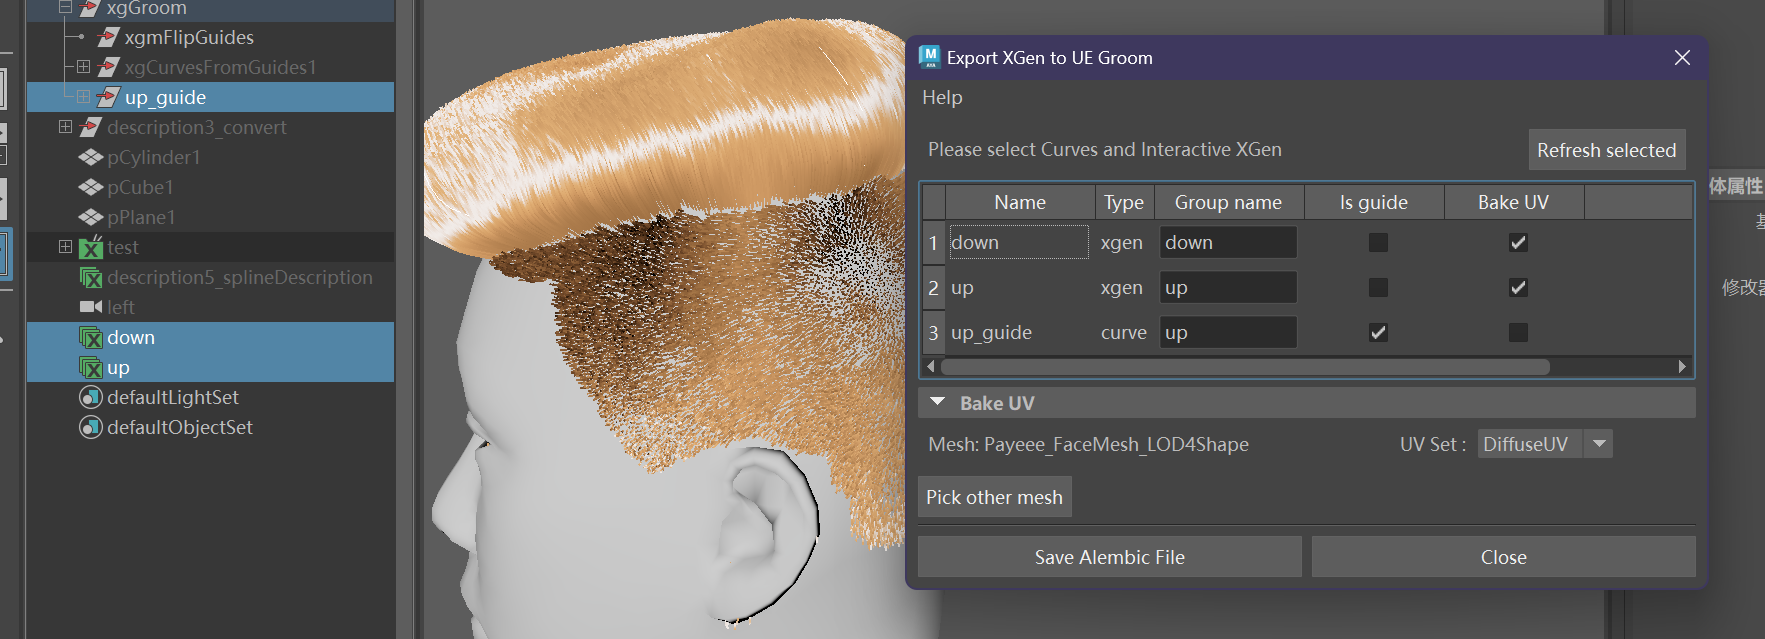Viewport: 1765px width, 639px height.
Task: Click the description5_splineDescription XGen icon
Action: click(91, 277)
